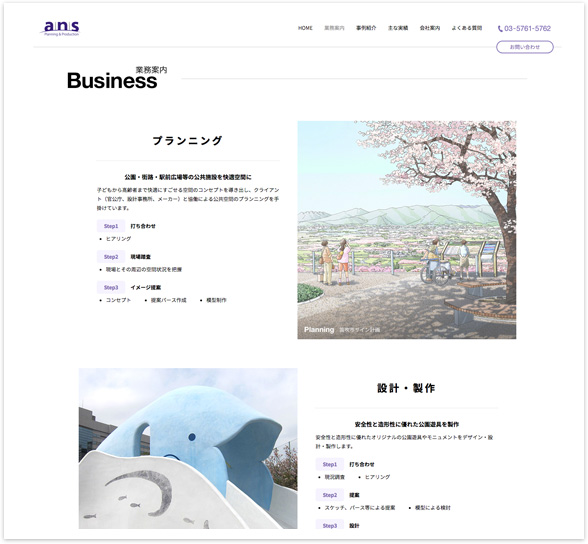Click the 模型による検討 bullet item
The width and height of the screenshot is (588, 544).
pyautogui.click(x=433, y=508)
